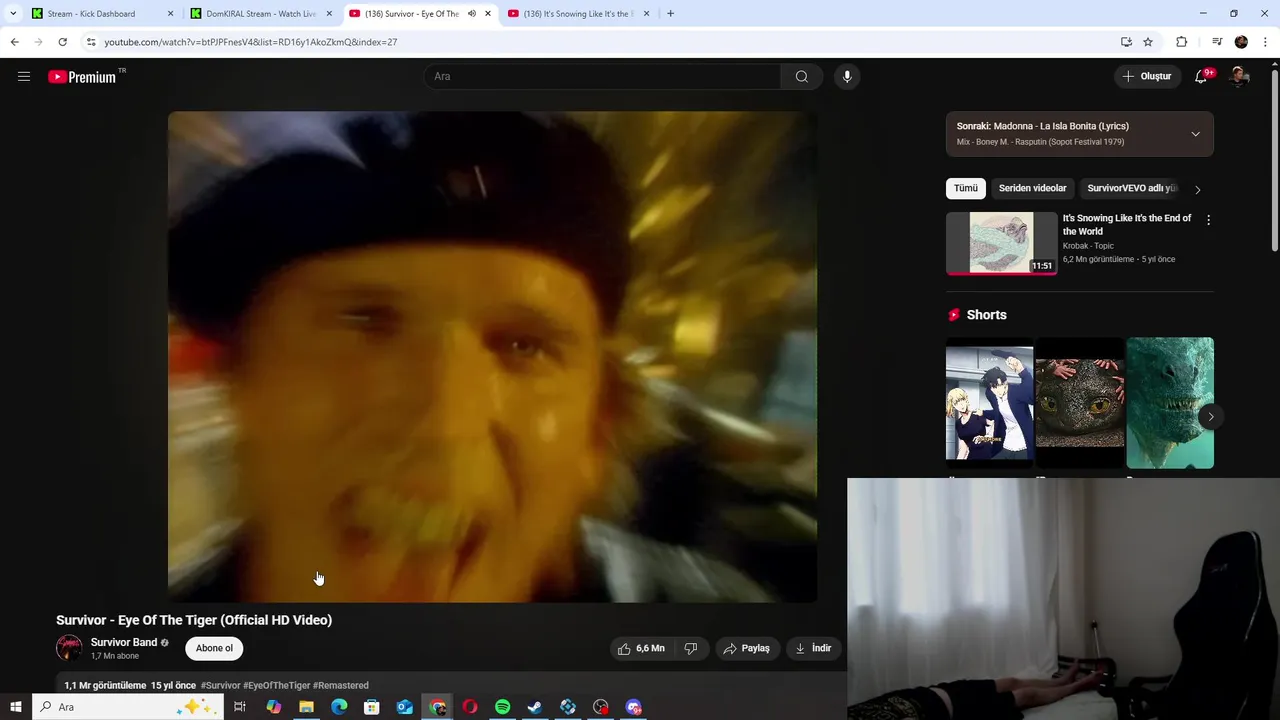Bookmark this page with the star
This screenshot has height=720, width=1280.
point(1148,42)
